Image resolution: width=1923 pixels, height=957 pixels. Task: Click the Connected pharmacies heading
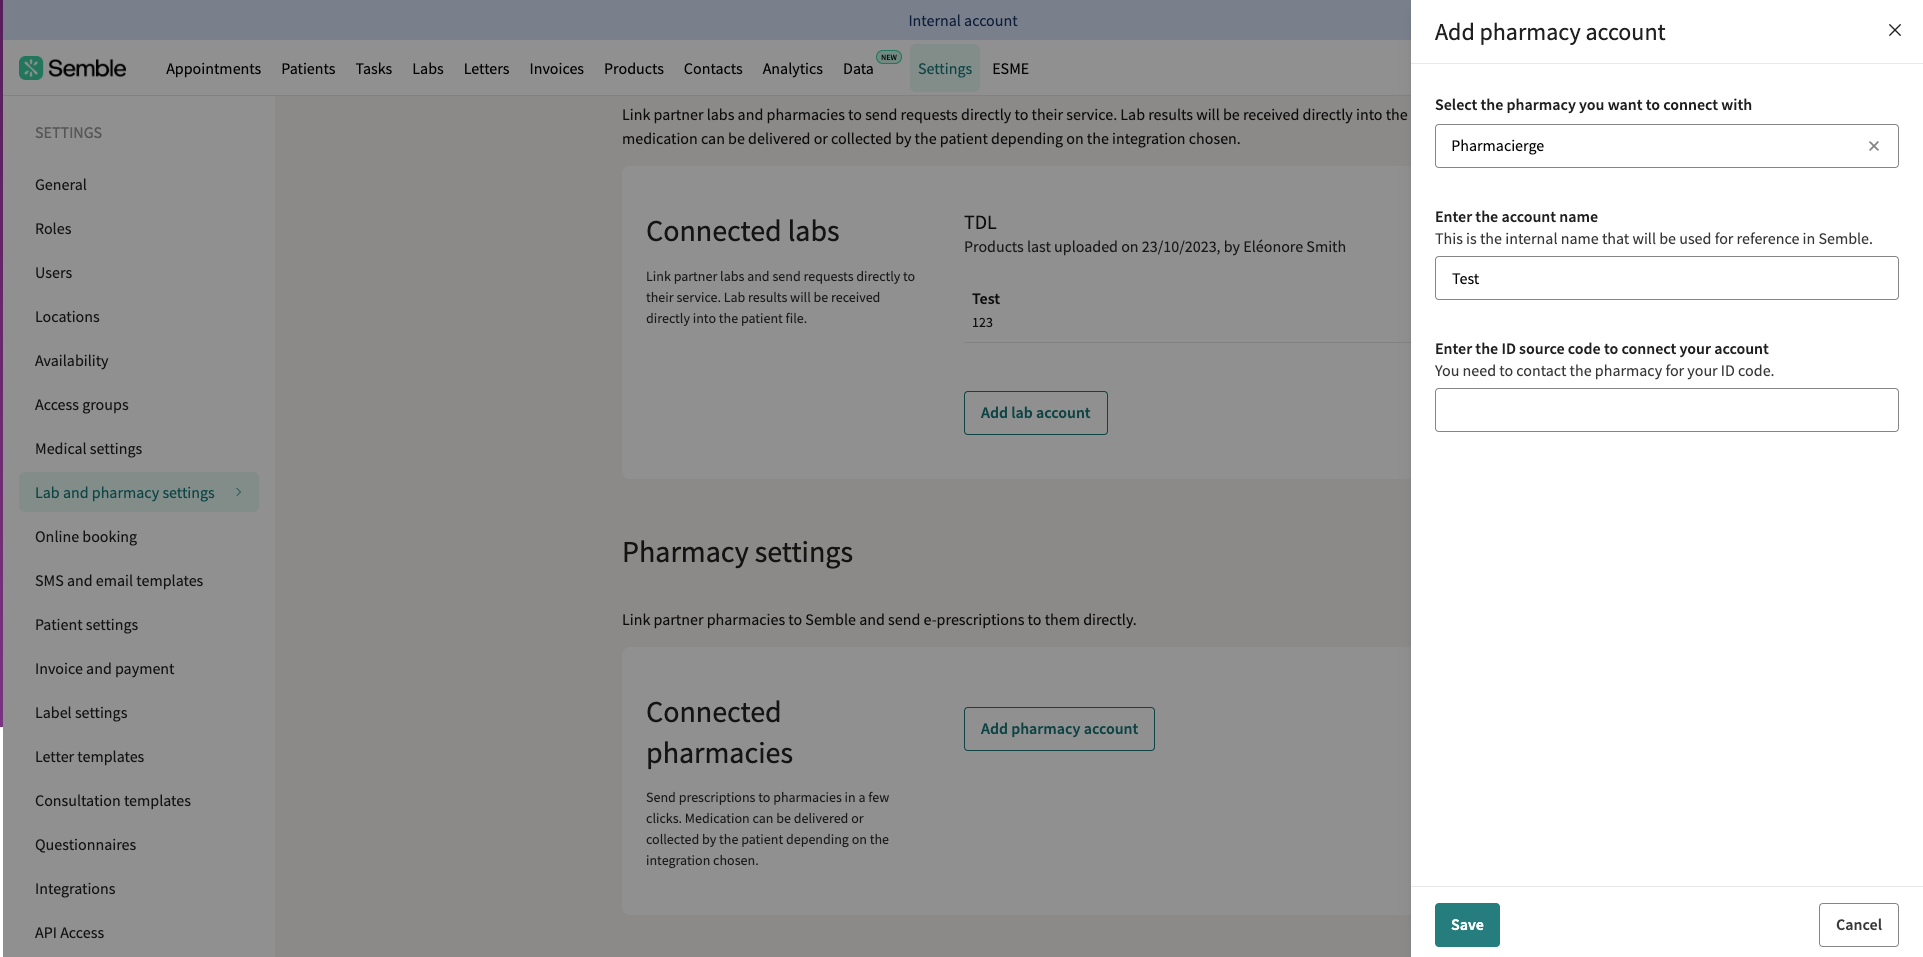[x=719, y=732]
